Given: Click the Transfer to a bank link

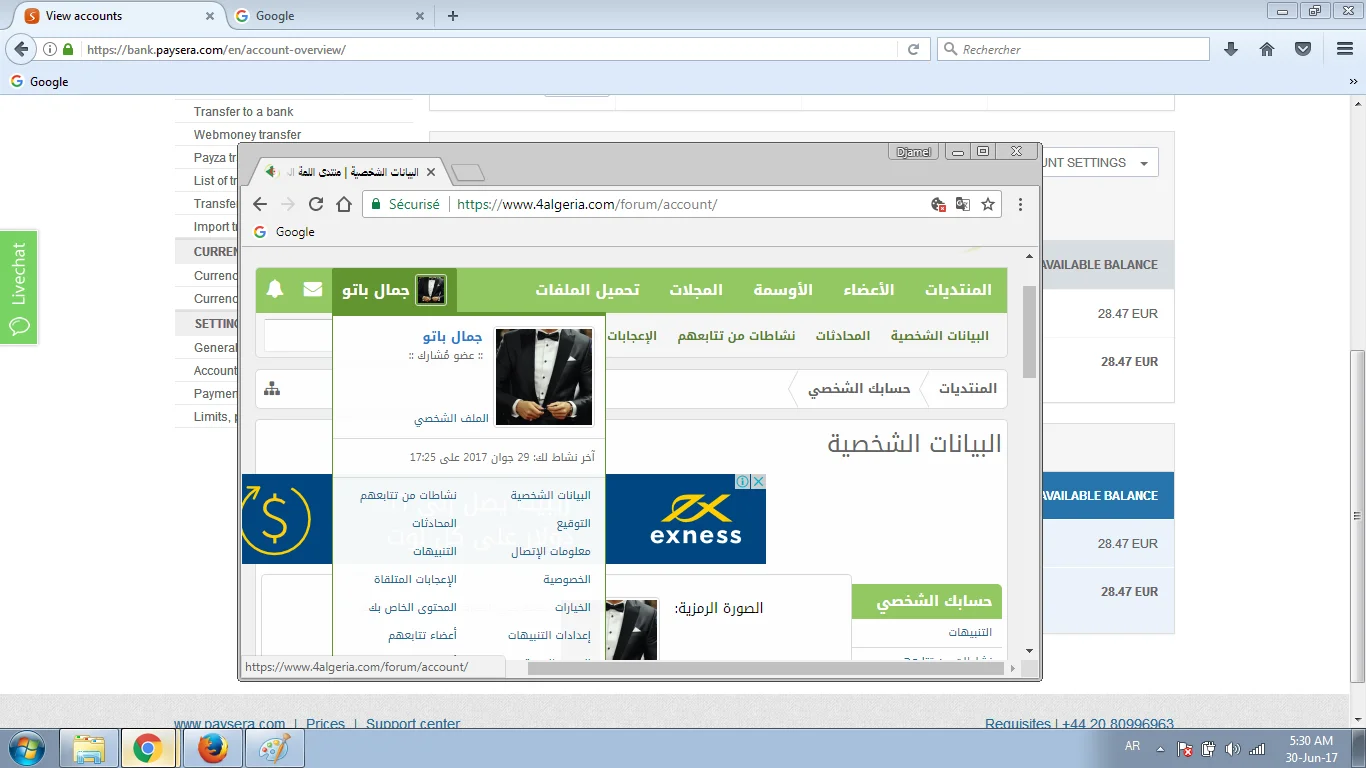Looking at the screenshot, I should [x=244, y=112].
